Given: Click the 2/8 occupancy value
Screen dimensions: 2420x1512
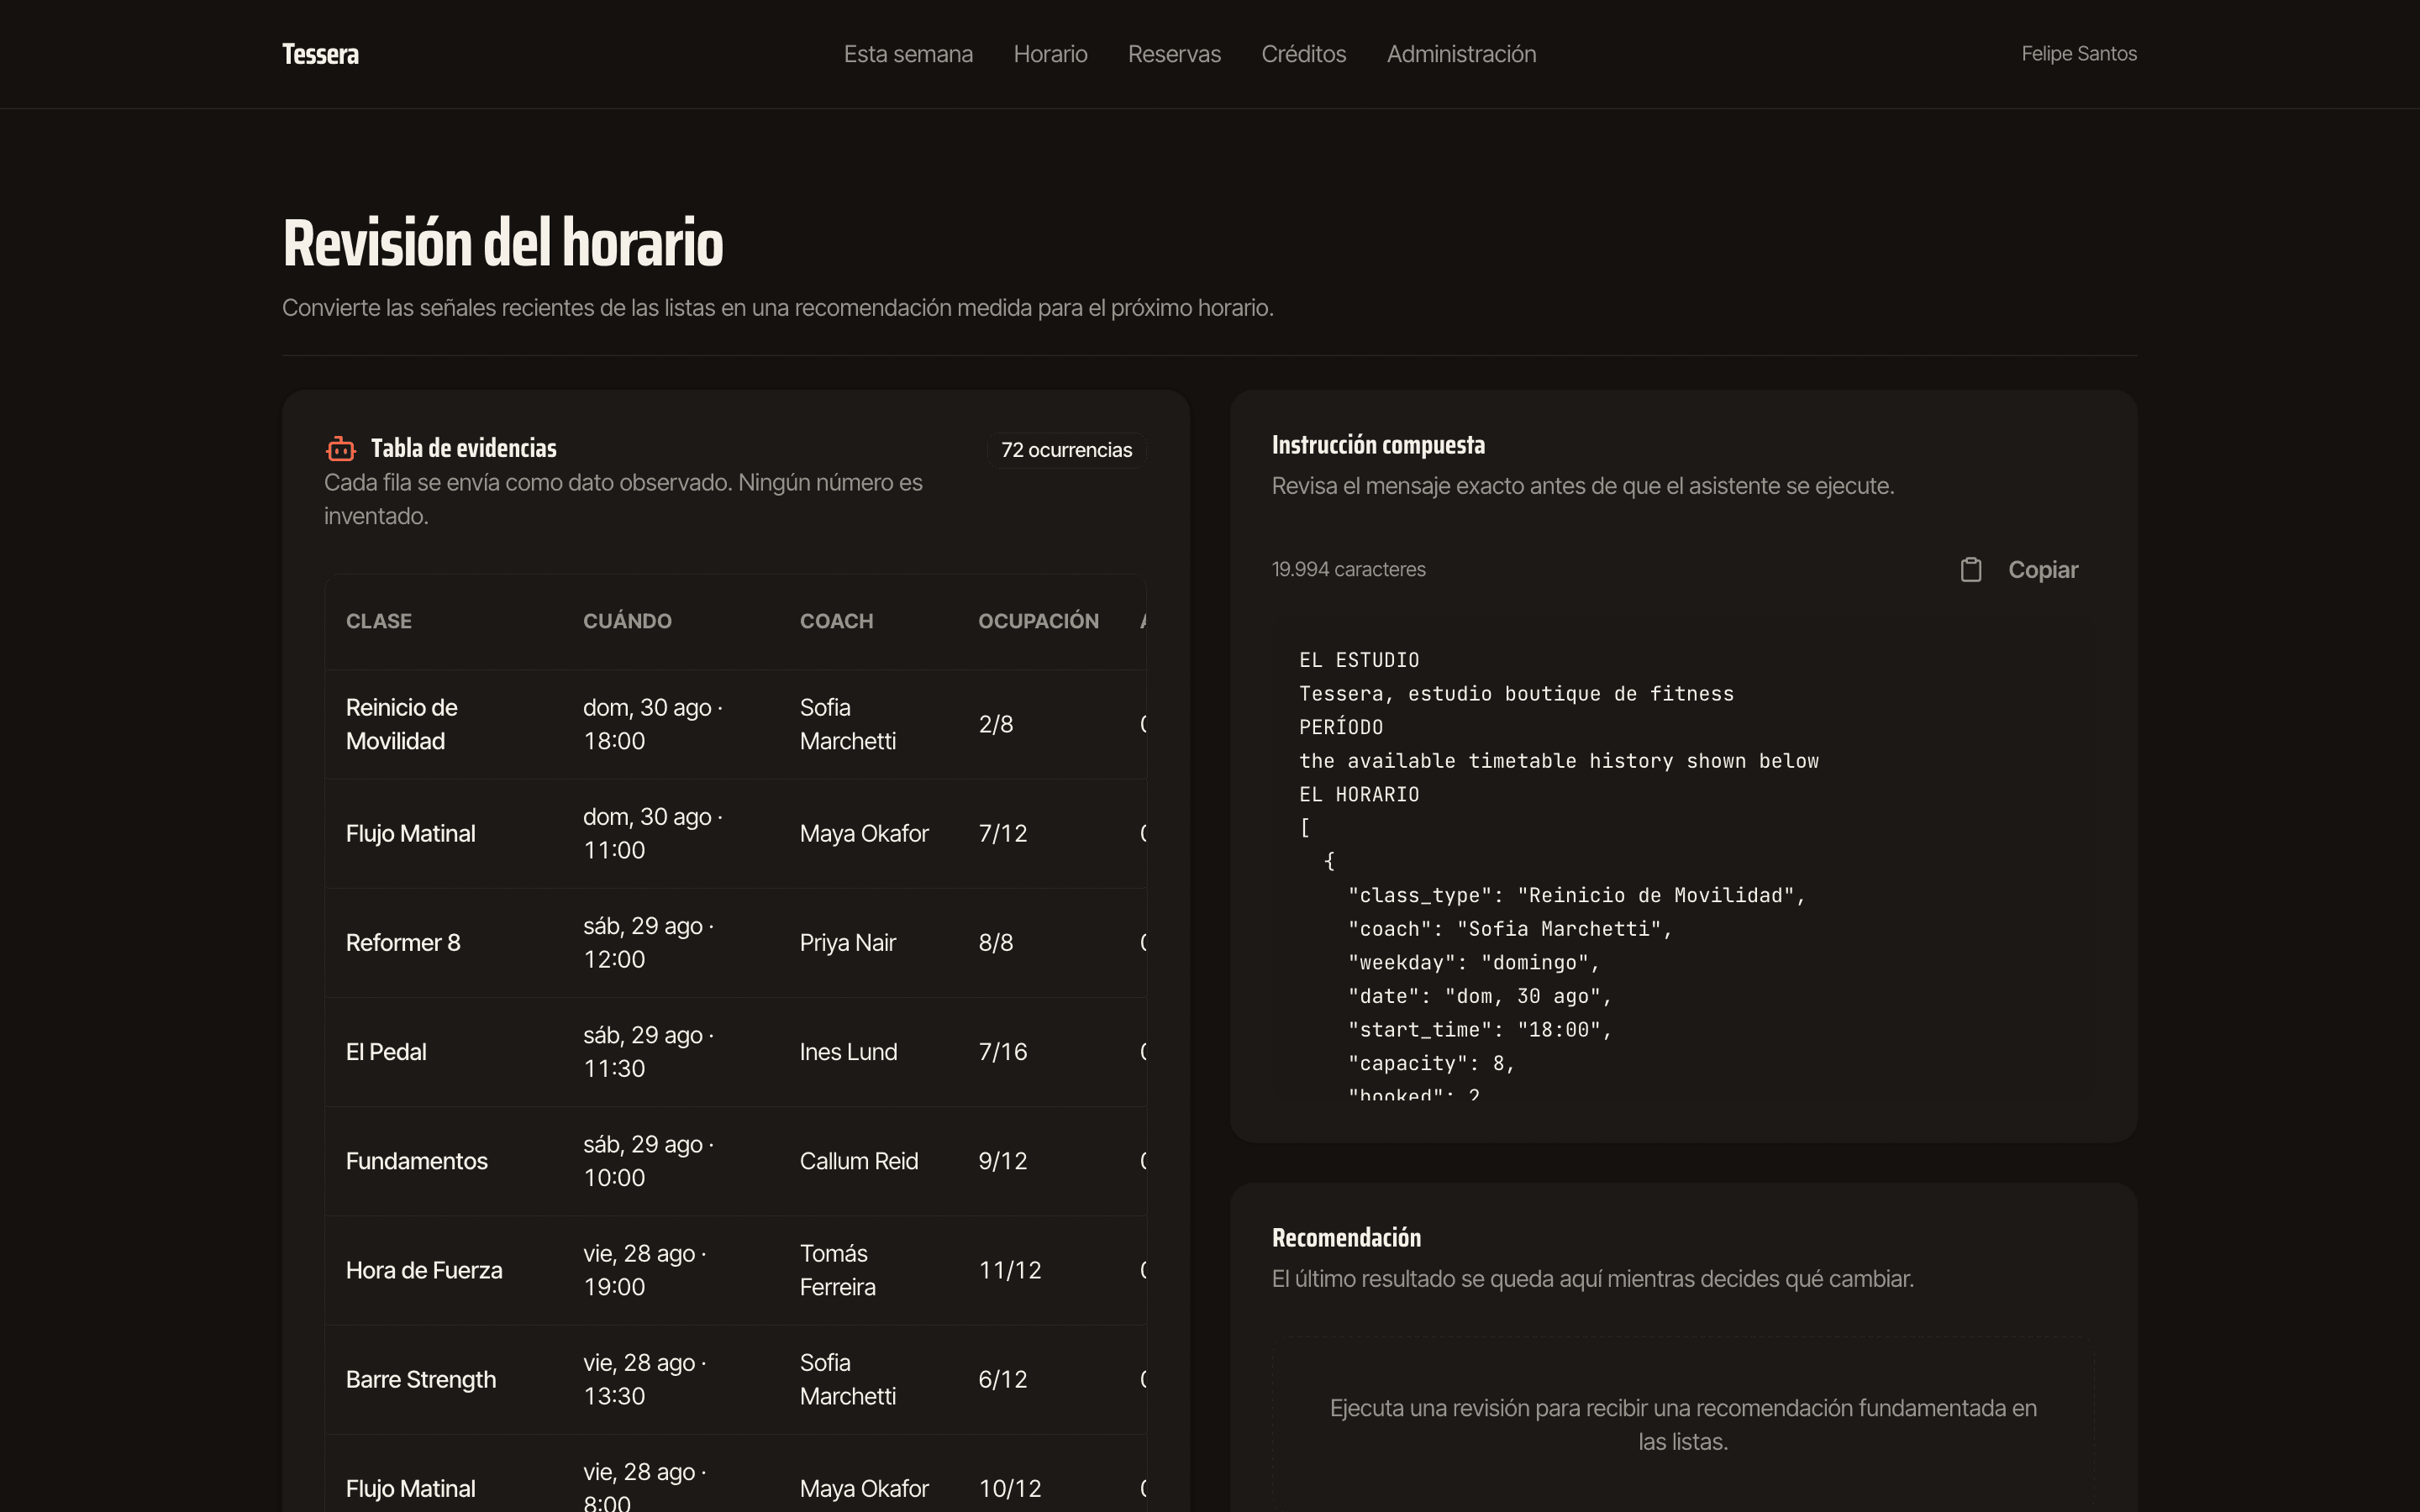Looking at the screenshot, I should [x=996, y=724].
